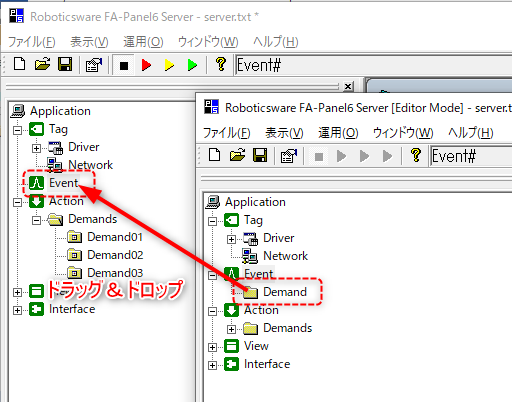Open the properties icon in back window toolbar

[94, 64]
